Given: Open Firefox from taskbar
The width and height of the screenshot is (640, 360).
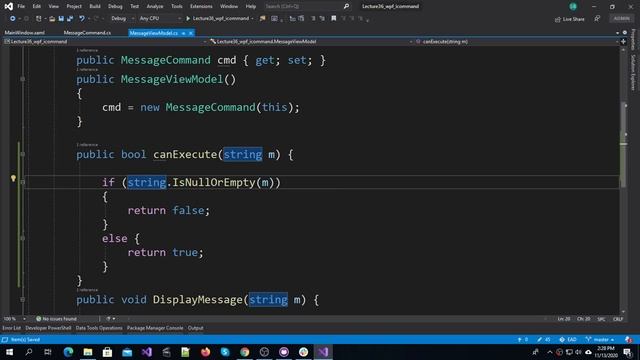Looking at the screenshot, I should [205, 352].
